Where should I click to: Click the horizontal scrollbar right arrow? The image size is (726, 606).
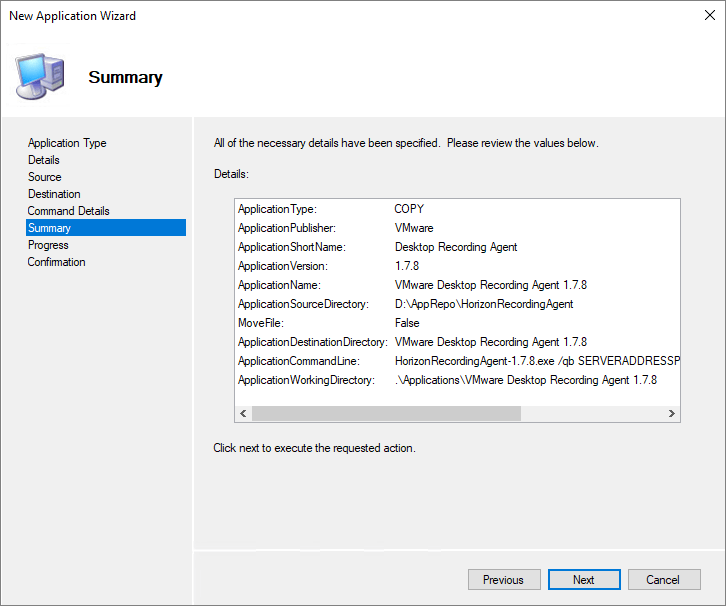tap(672, 414)
